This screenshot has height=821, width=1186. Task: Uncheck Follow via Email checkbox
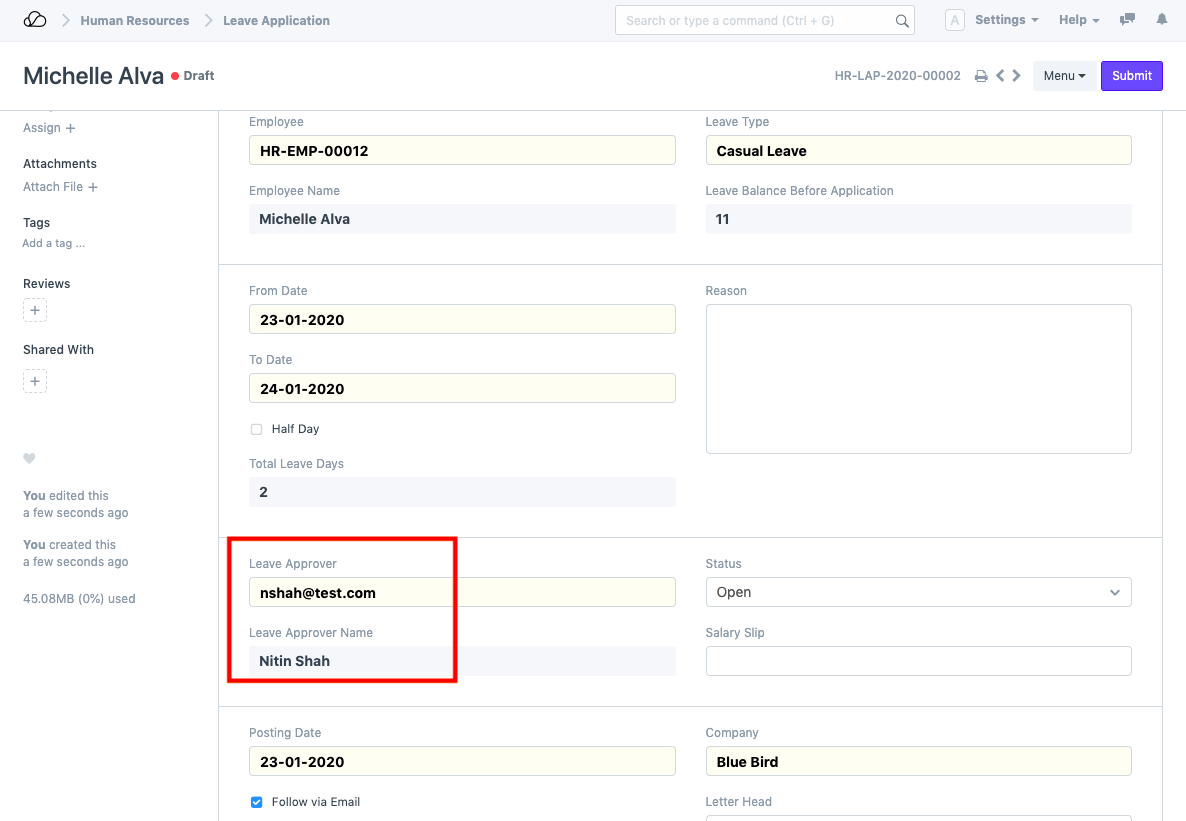(257, 802)
